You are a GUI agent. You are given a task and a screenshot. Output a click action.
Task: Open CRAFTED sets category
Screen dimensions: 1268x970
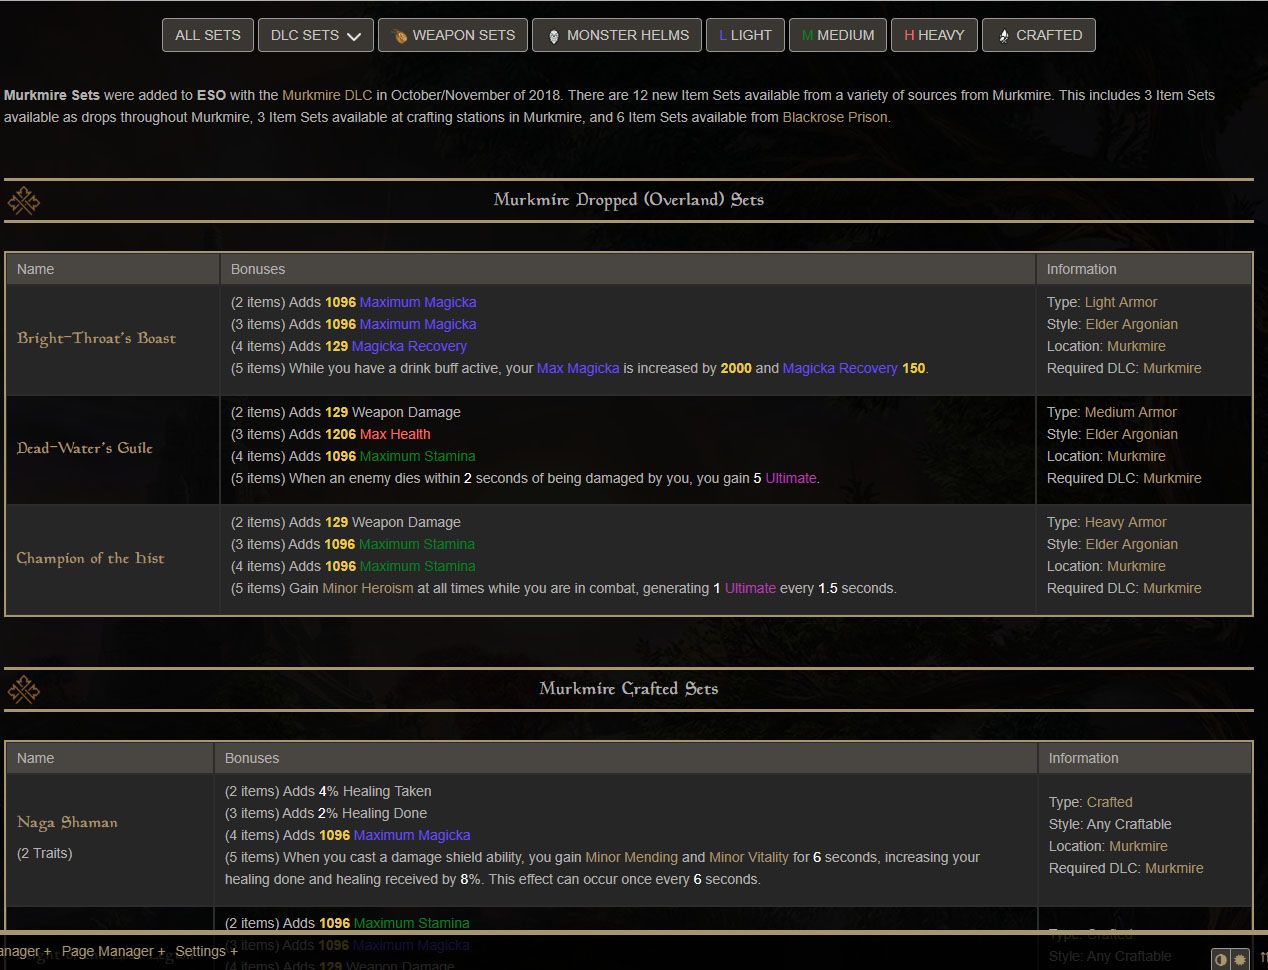click(1039, 35)
